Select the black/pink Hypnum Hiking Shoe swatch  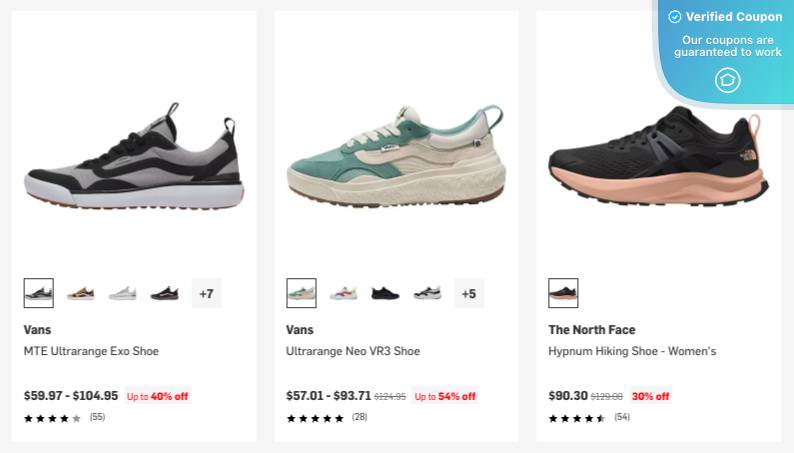(x=563, y=293)
